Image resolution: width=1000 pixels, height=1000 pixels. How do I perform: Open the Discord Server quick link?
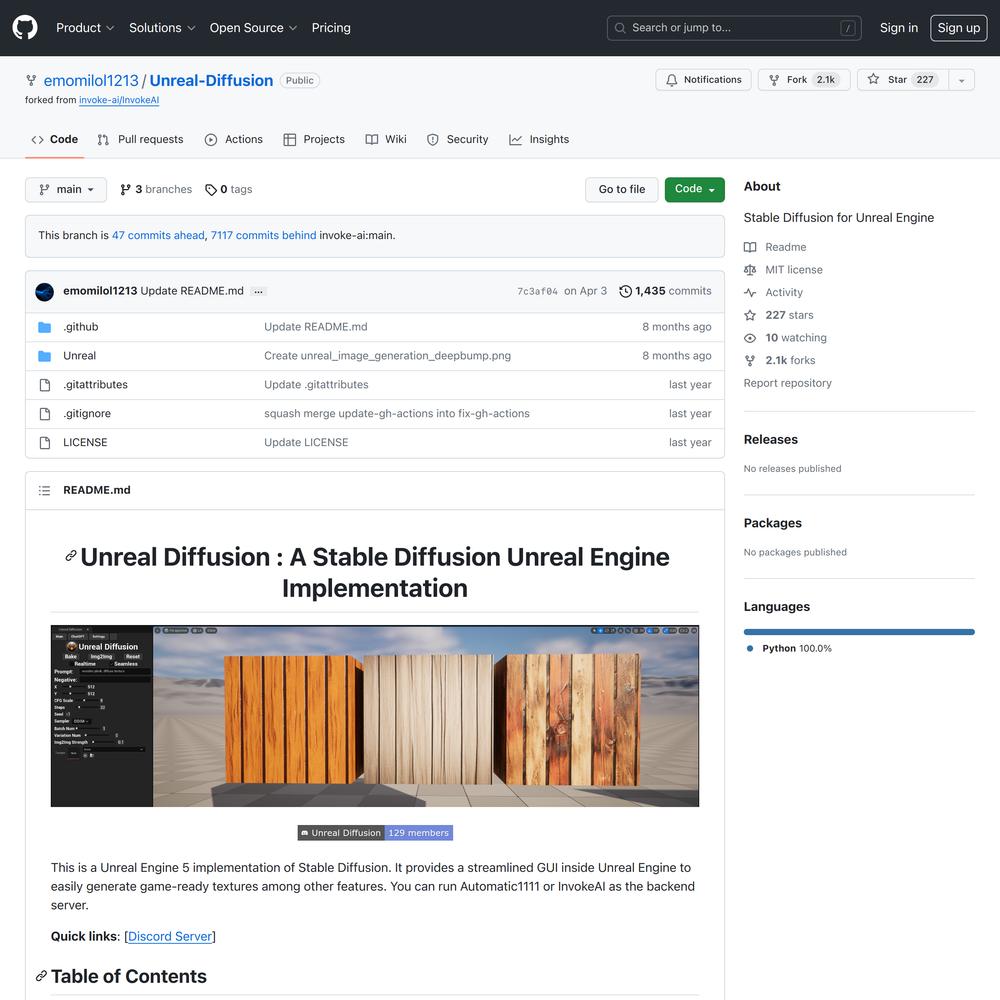(170, 936)
